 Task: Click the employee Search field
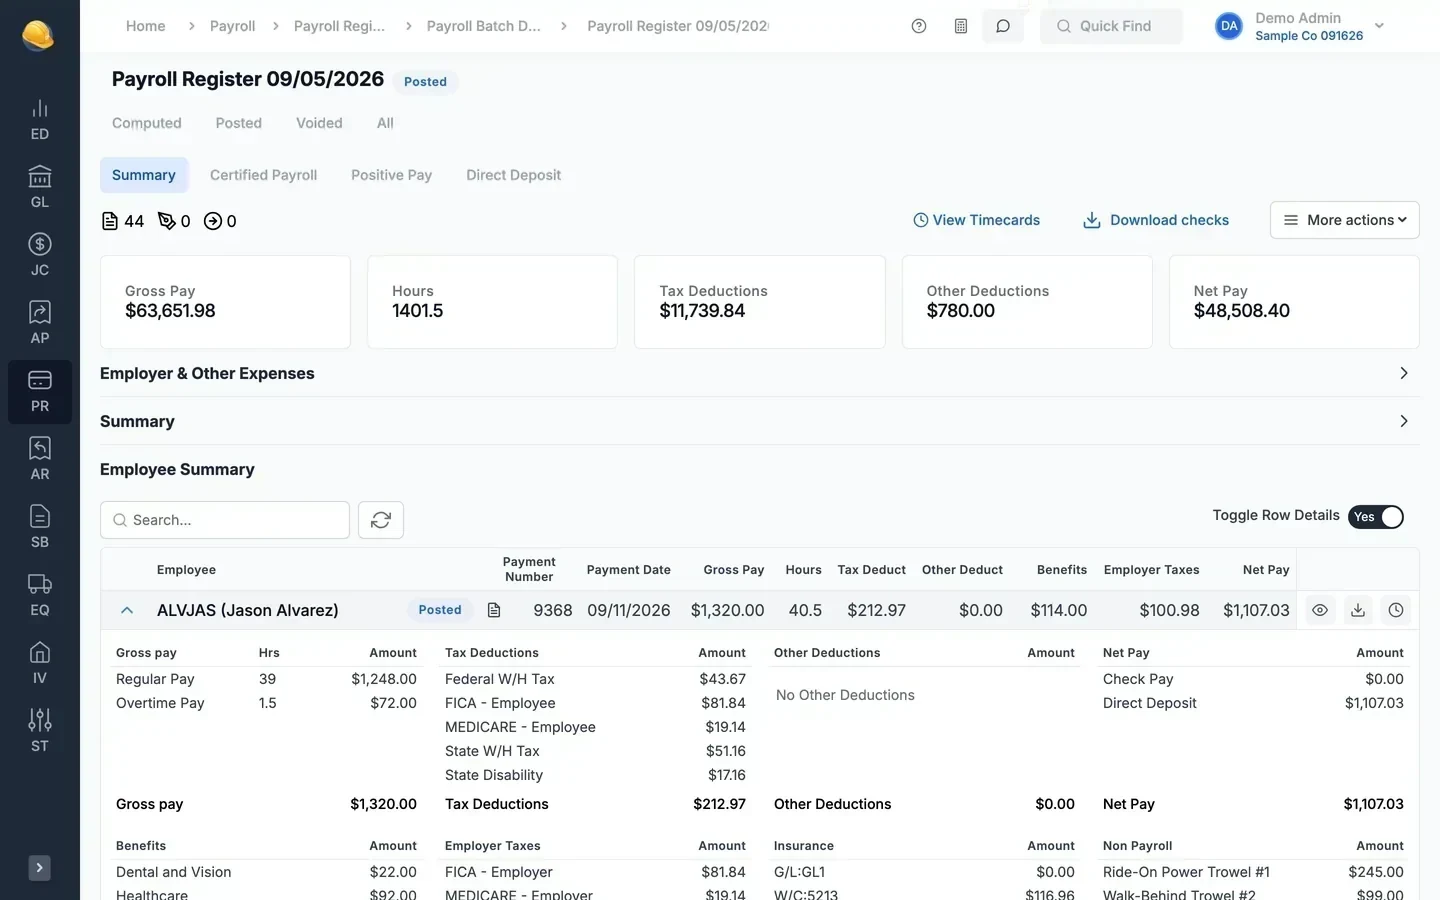pyautogui.click(x=225, y=520)
